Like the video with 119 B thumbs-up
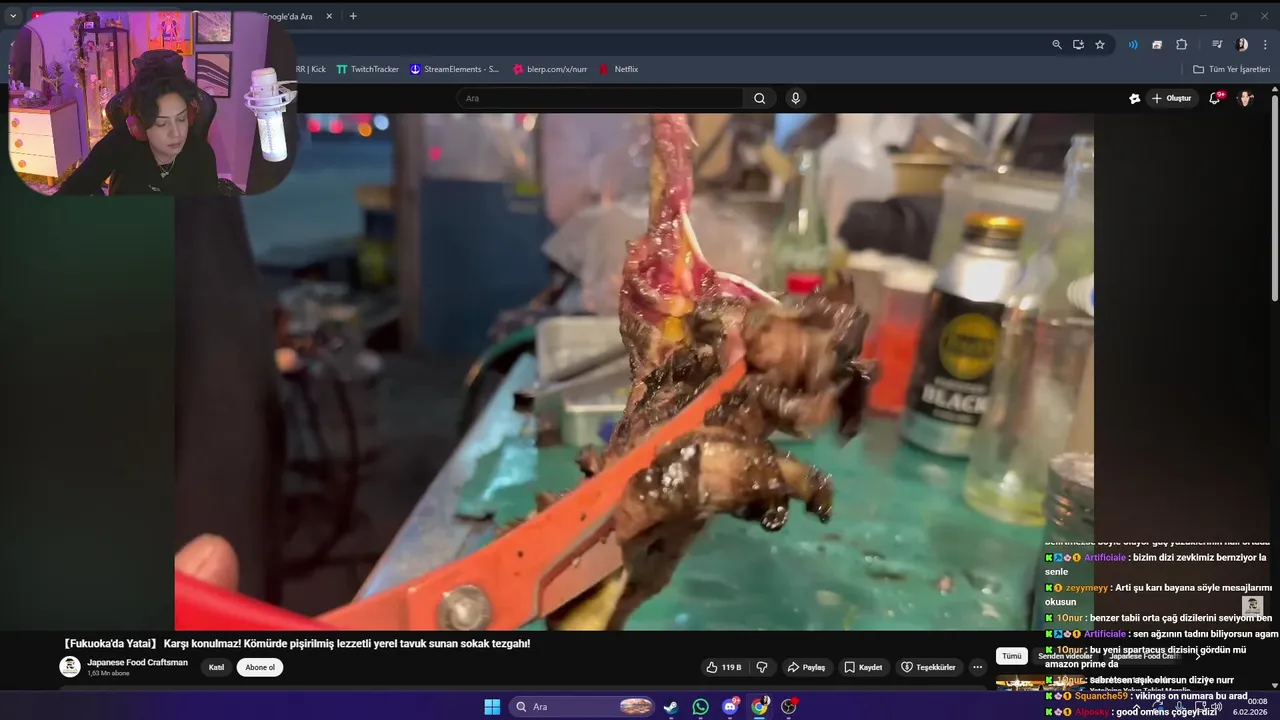The height and width of the screenshot is (720, 1280). point(723,667)
